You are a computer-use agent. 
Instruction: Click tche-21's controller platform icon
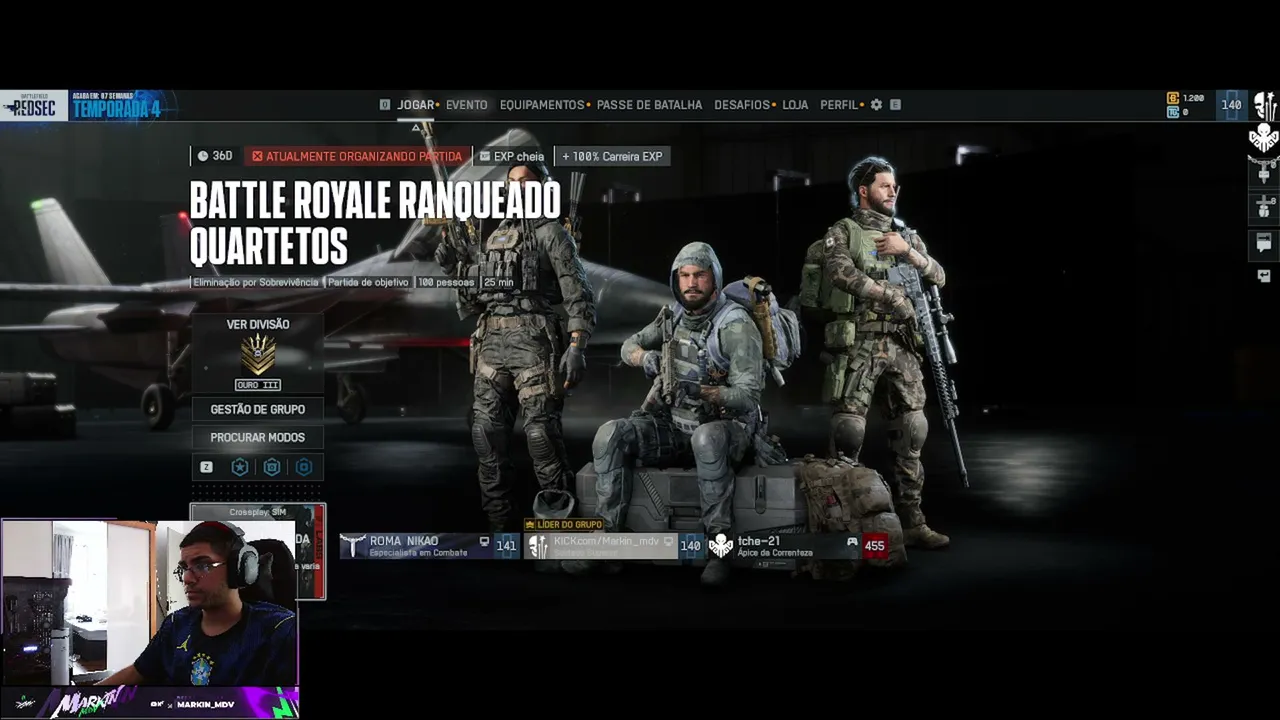point(852,542)
